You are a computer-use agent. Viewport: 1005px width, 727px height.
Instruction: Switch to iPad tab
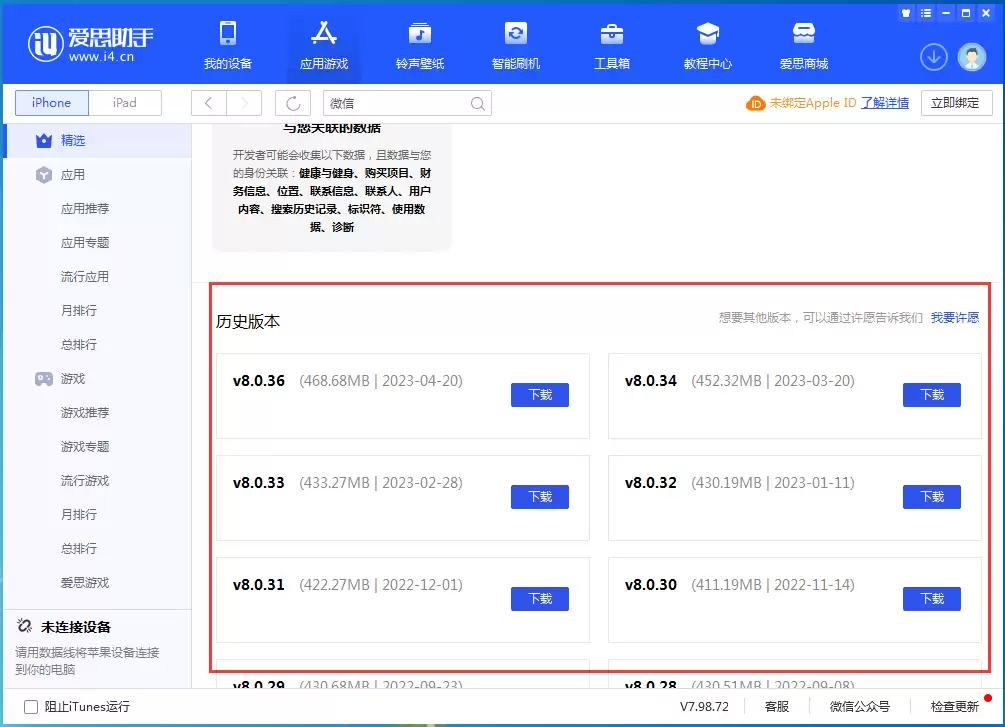[124, 103]
